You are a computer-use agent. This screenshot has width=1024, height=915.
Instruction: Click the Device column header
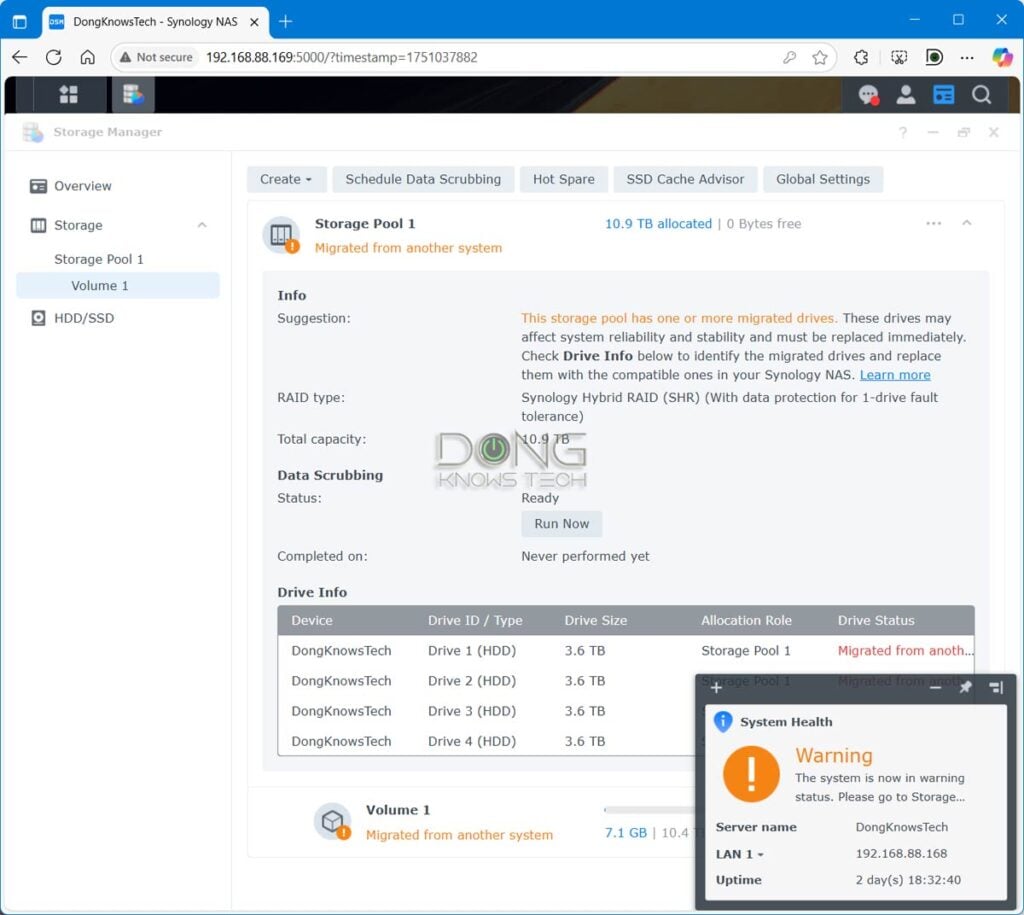(x=312, y=620)
